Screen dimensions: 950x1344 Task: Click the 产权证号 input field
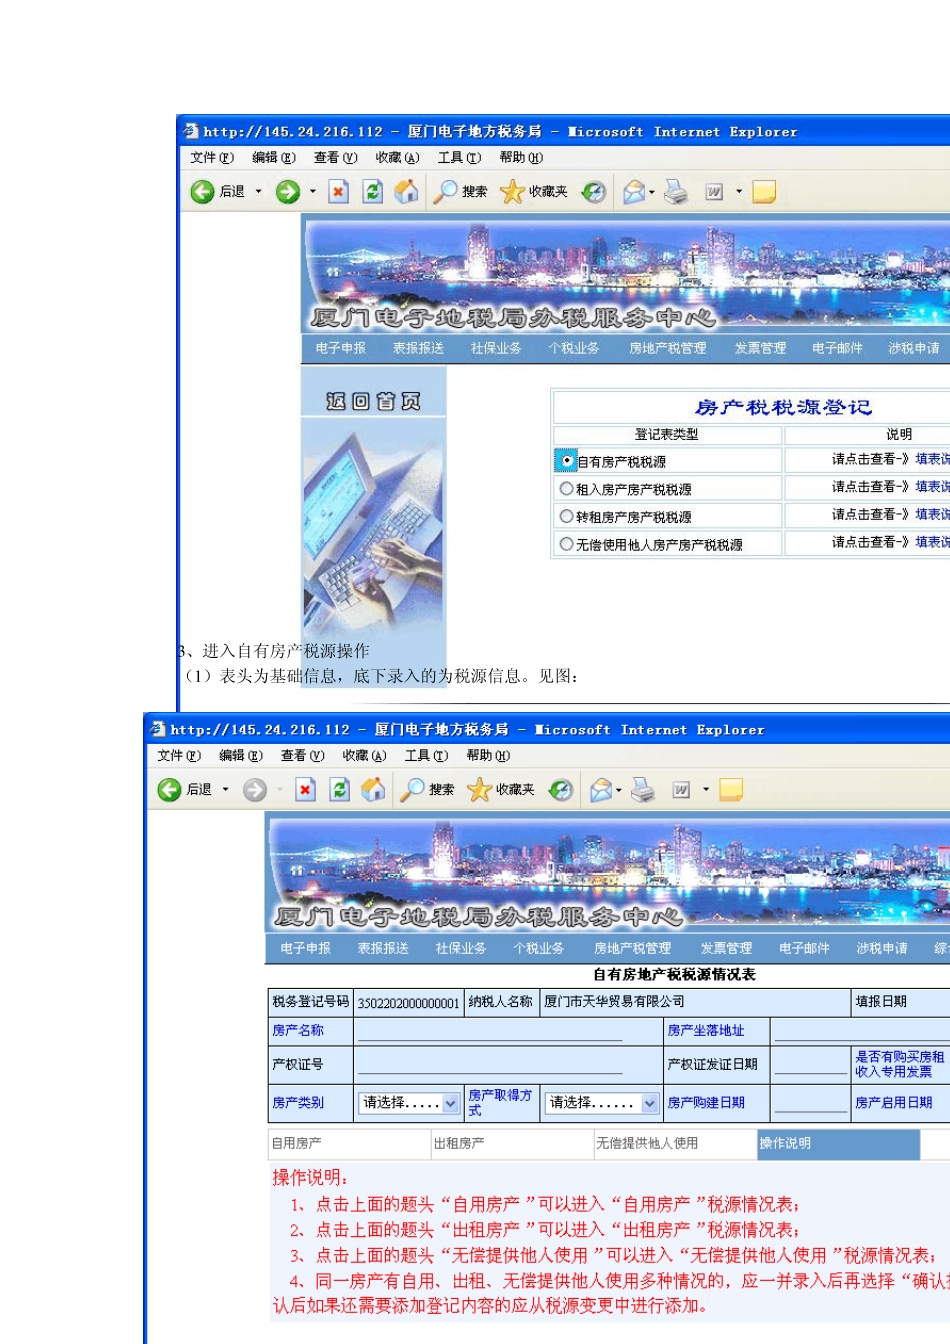tap(490, 1065)
